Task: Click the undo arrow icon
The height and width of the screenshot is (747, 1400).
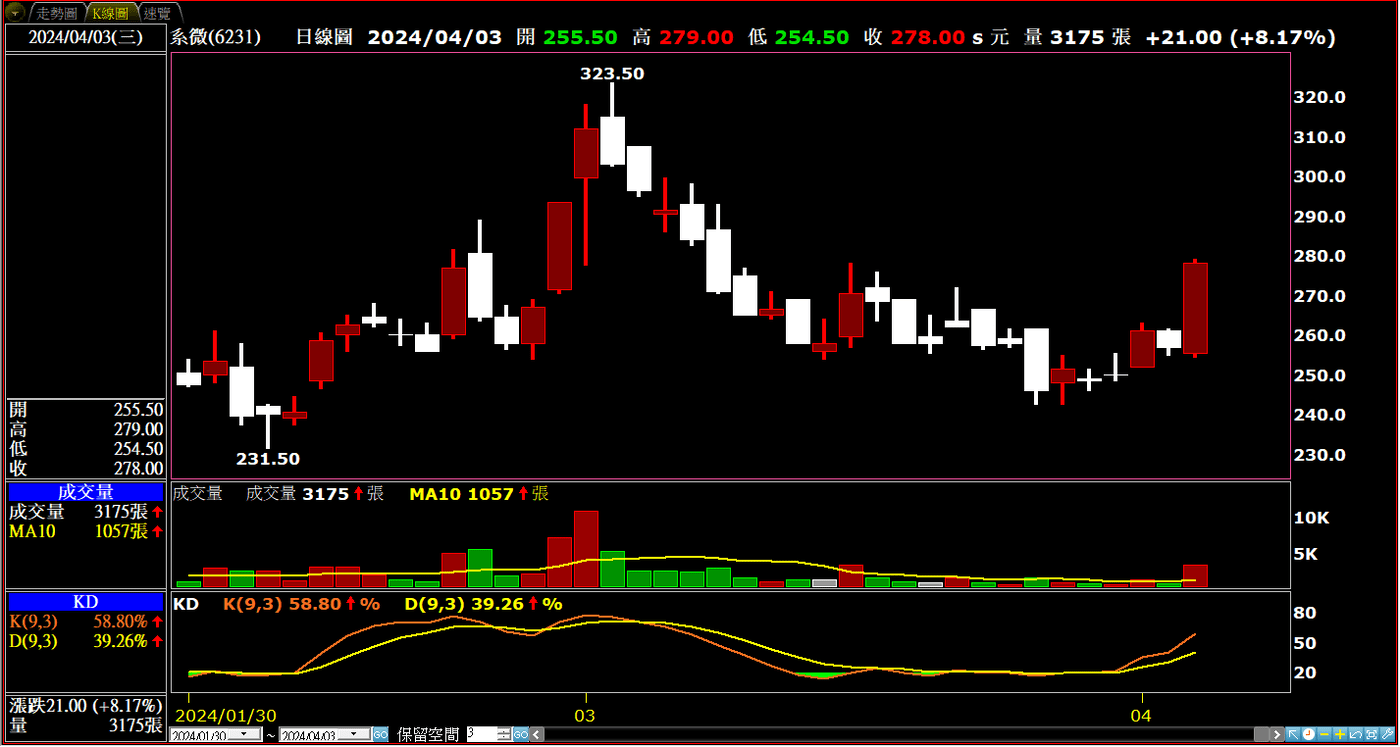Action: pos(1355,734)
